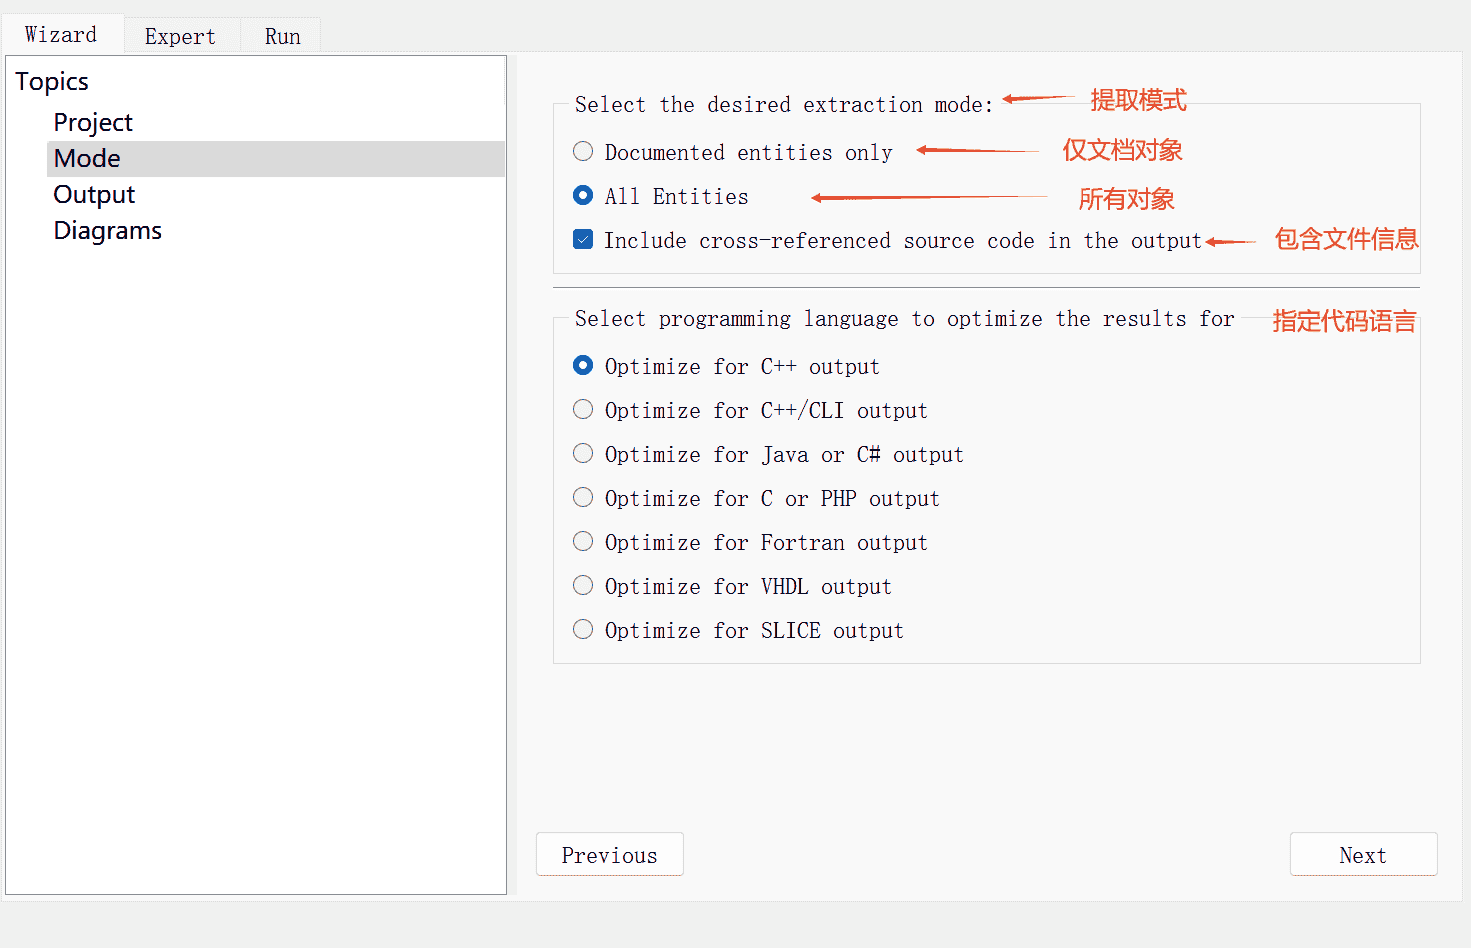Image resolution: width=1471 pixels, height=948 pixels.
Task: Click the Previous button
Action: pyautogui.click(x=609, y=855)
